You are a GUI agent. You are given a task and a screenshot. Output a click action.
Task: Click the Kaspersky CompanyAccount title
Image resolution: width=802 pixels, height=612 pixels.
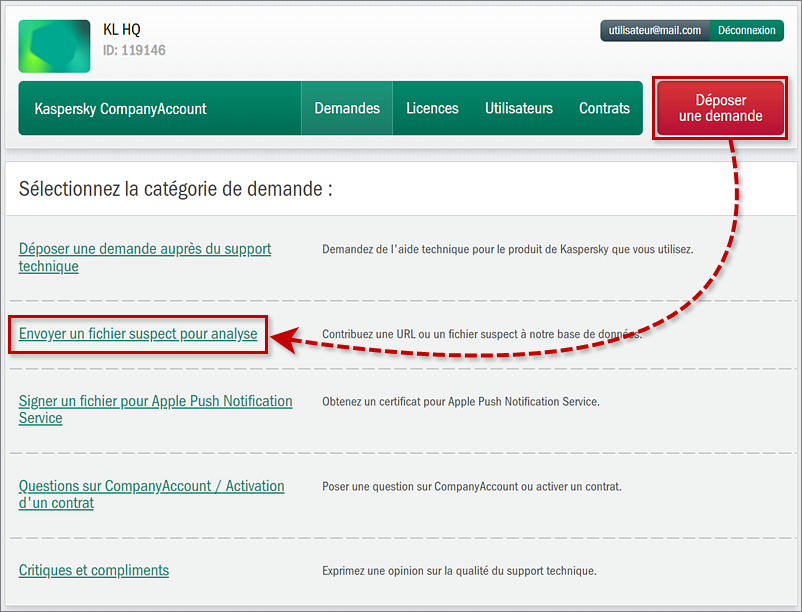tap(120, 108)
